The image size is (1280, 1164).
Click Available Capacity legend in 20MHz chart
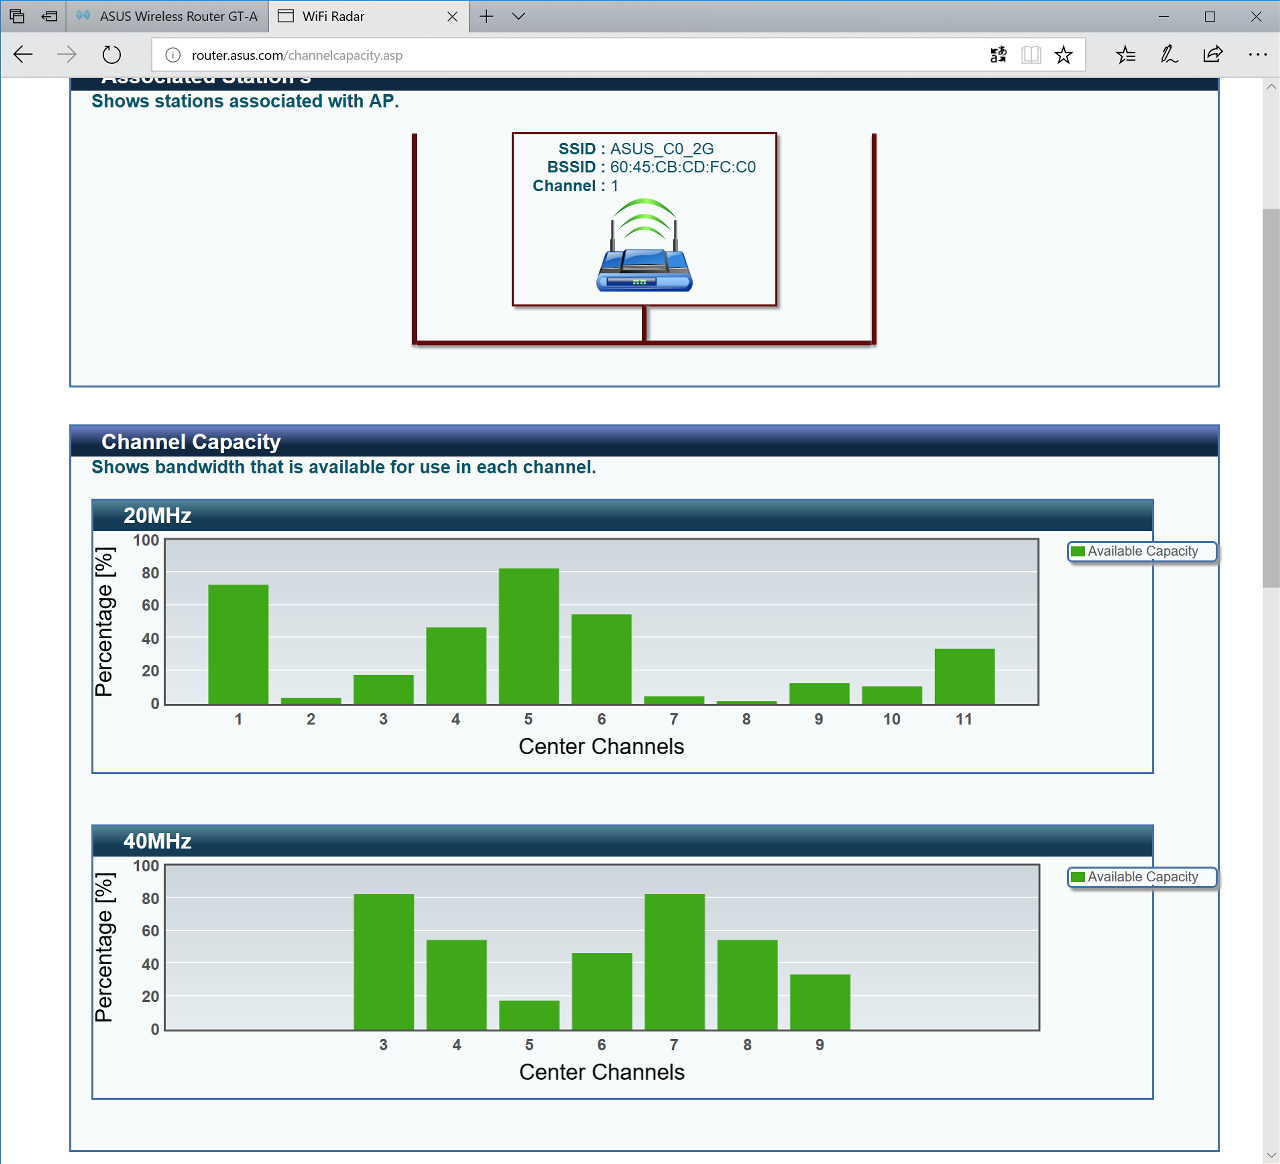tap(1142, 551)
